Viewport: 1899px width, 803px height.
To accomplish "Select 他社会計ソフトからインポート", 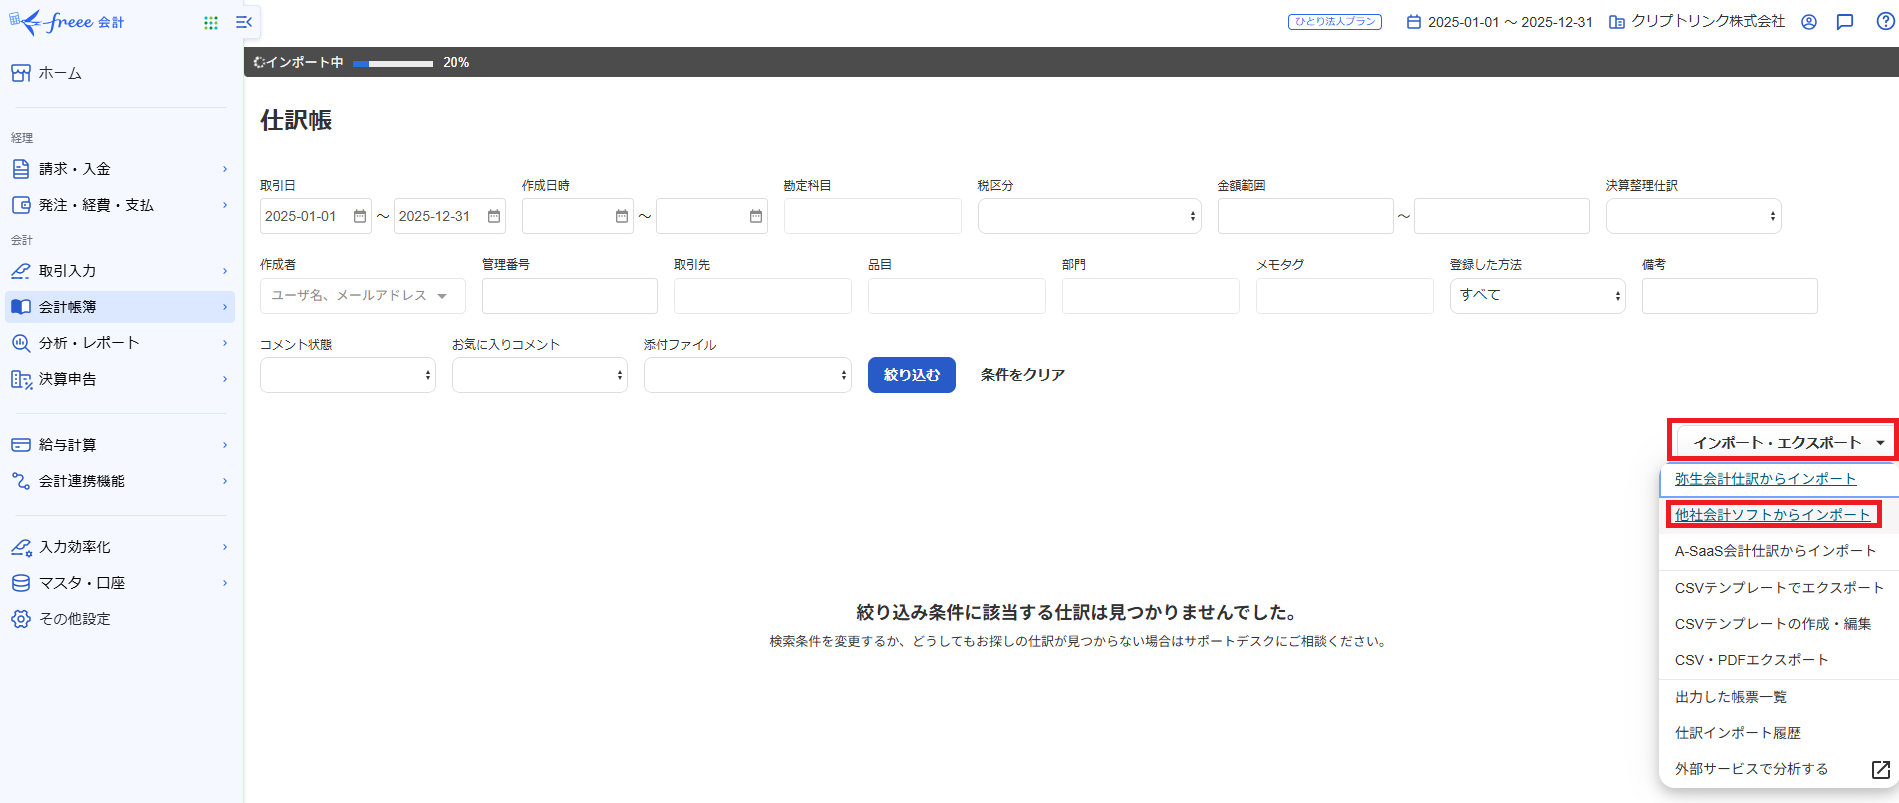I will (1772, 515).
